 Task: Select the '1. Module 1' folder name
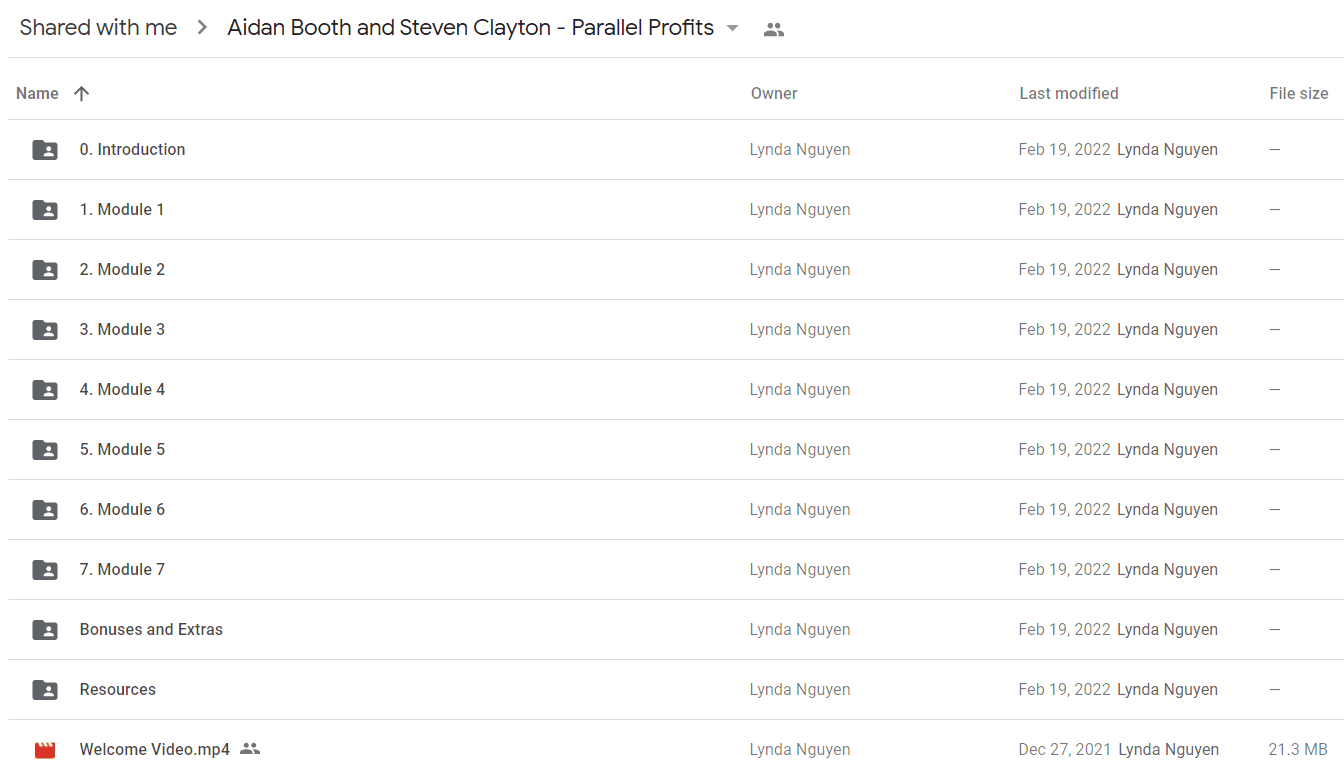tap(122, 209)
